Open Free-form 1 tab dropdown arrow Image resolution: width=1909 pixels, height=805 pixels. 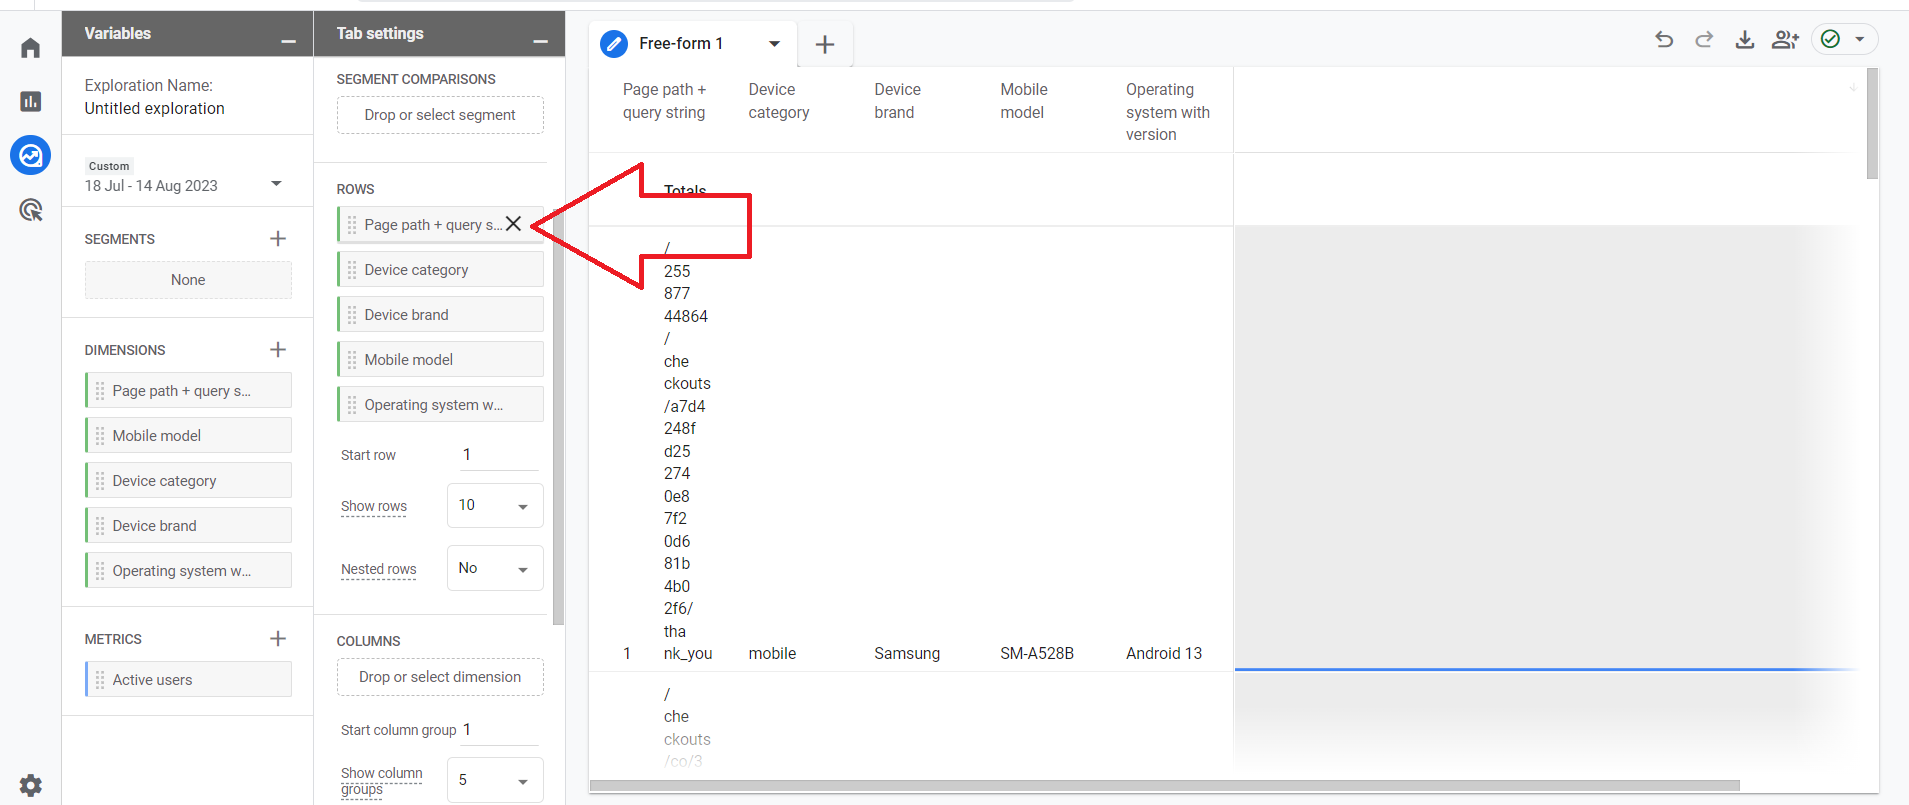point(774,44)
